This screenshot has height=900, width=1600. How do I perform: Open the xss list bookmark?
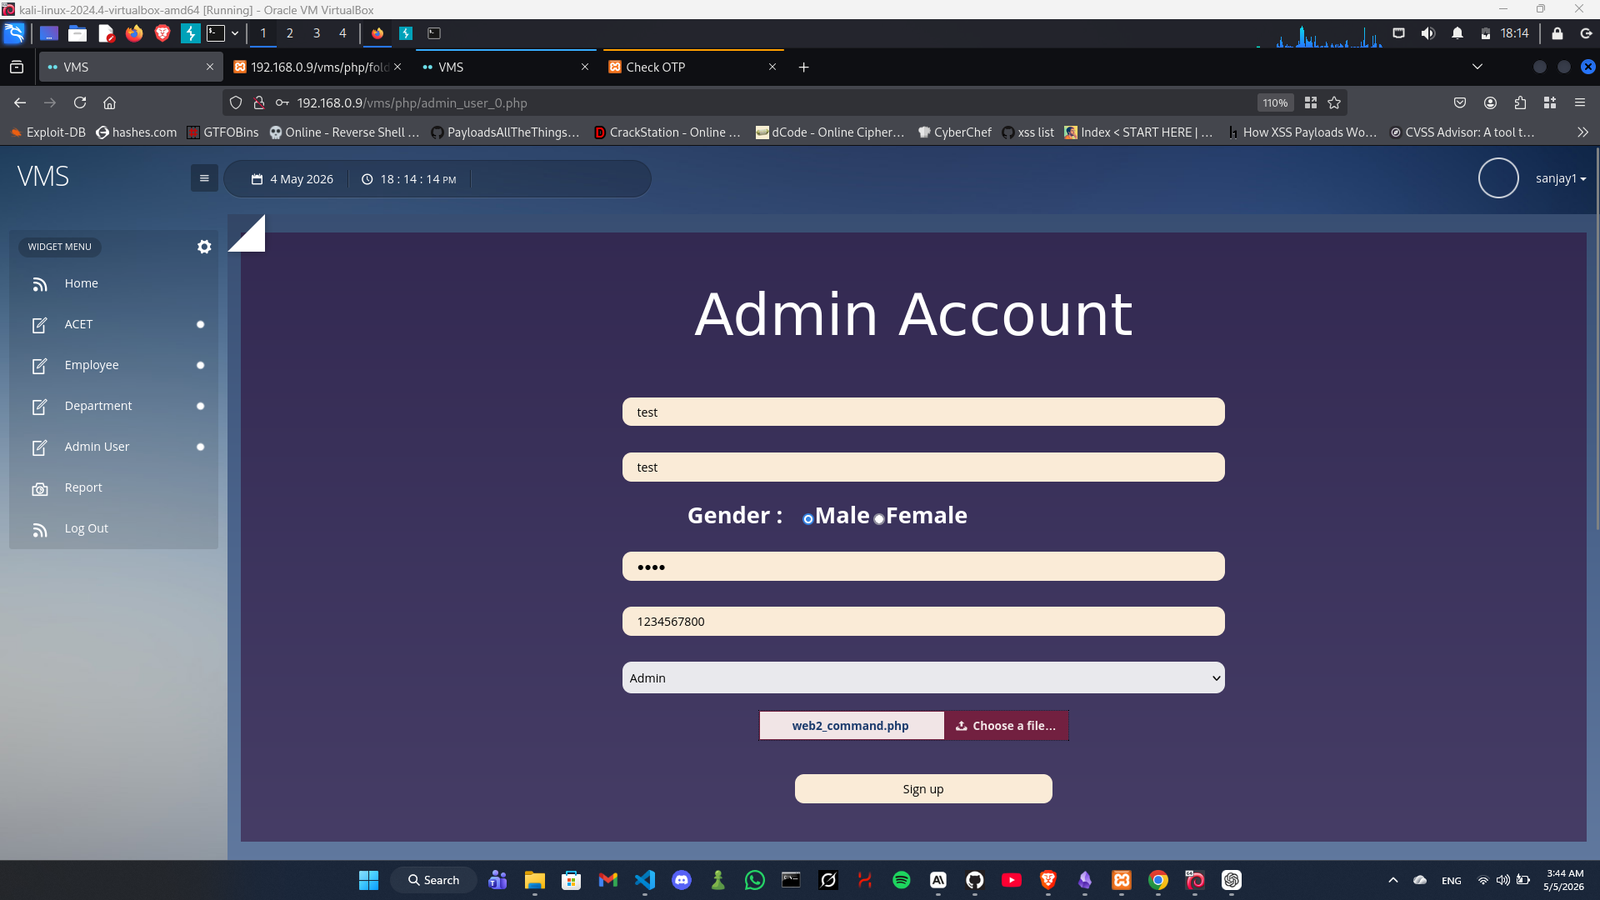tap(1028, 132)
